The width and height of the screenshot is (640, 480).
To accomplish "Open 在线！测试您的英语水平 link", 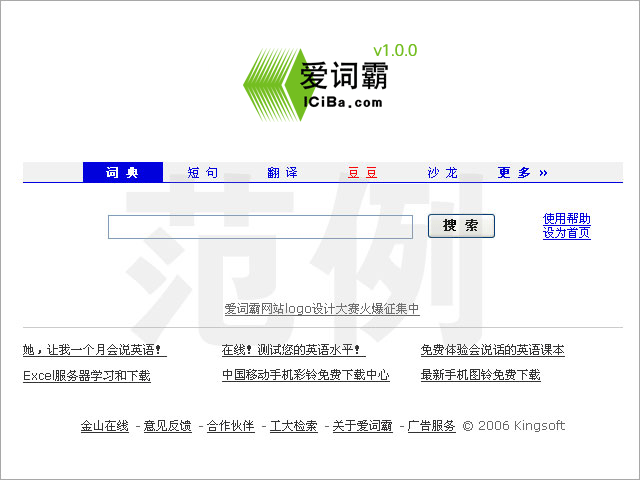I will [x=293, y=350].
